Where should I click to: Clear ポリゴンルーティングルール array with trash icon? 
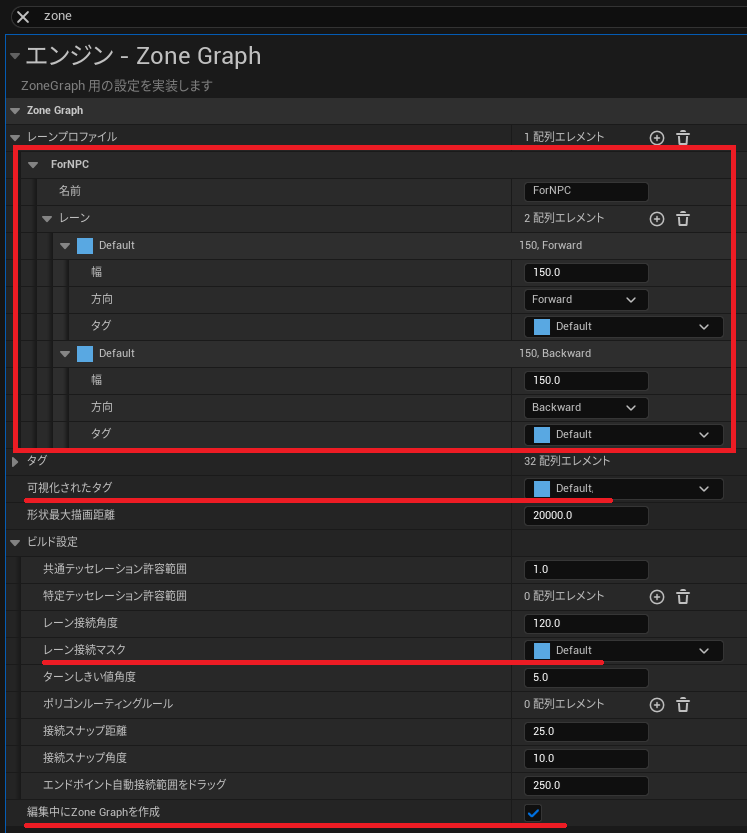coord(683,705)
